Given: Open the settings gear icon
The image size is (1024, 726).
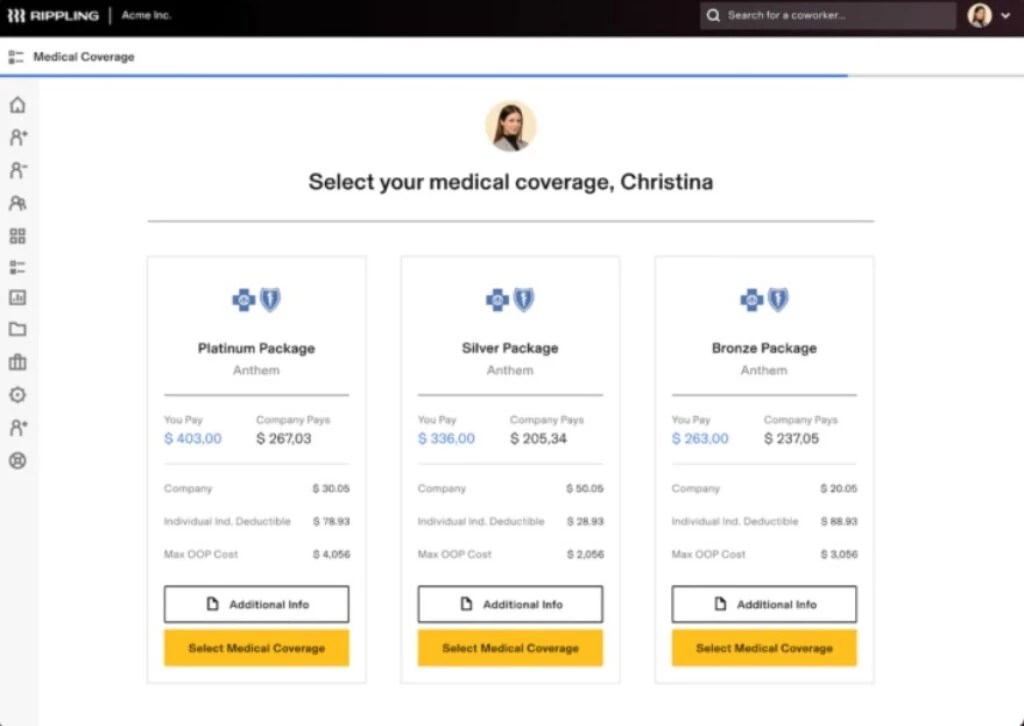Looking at the screenshot, I should 16,395.
